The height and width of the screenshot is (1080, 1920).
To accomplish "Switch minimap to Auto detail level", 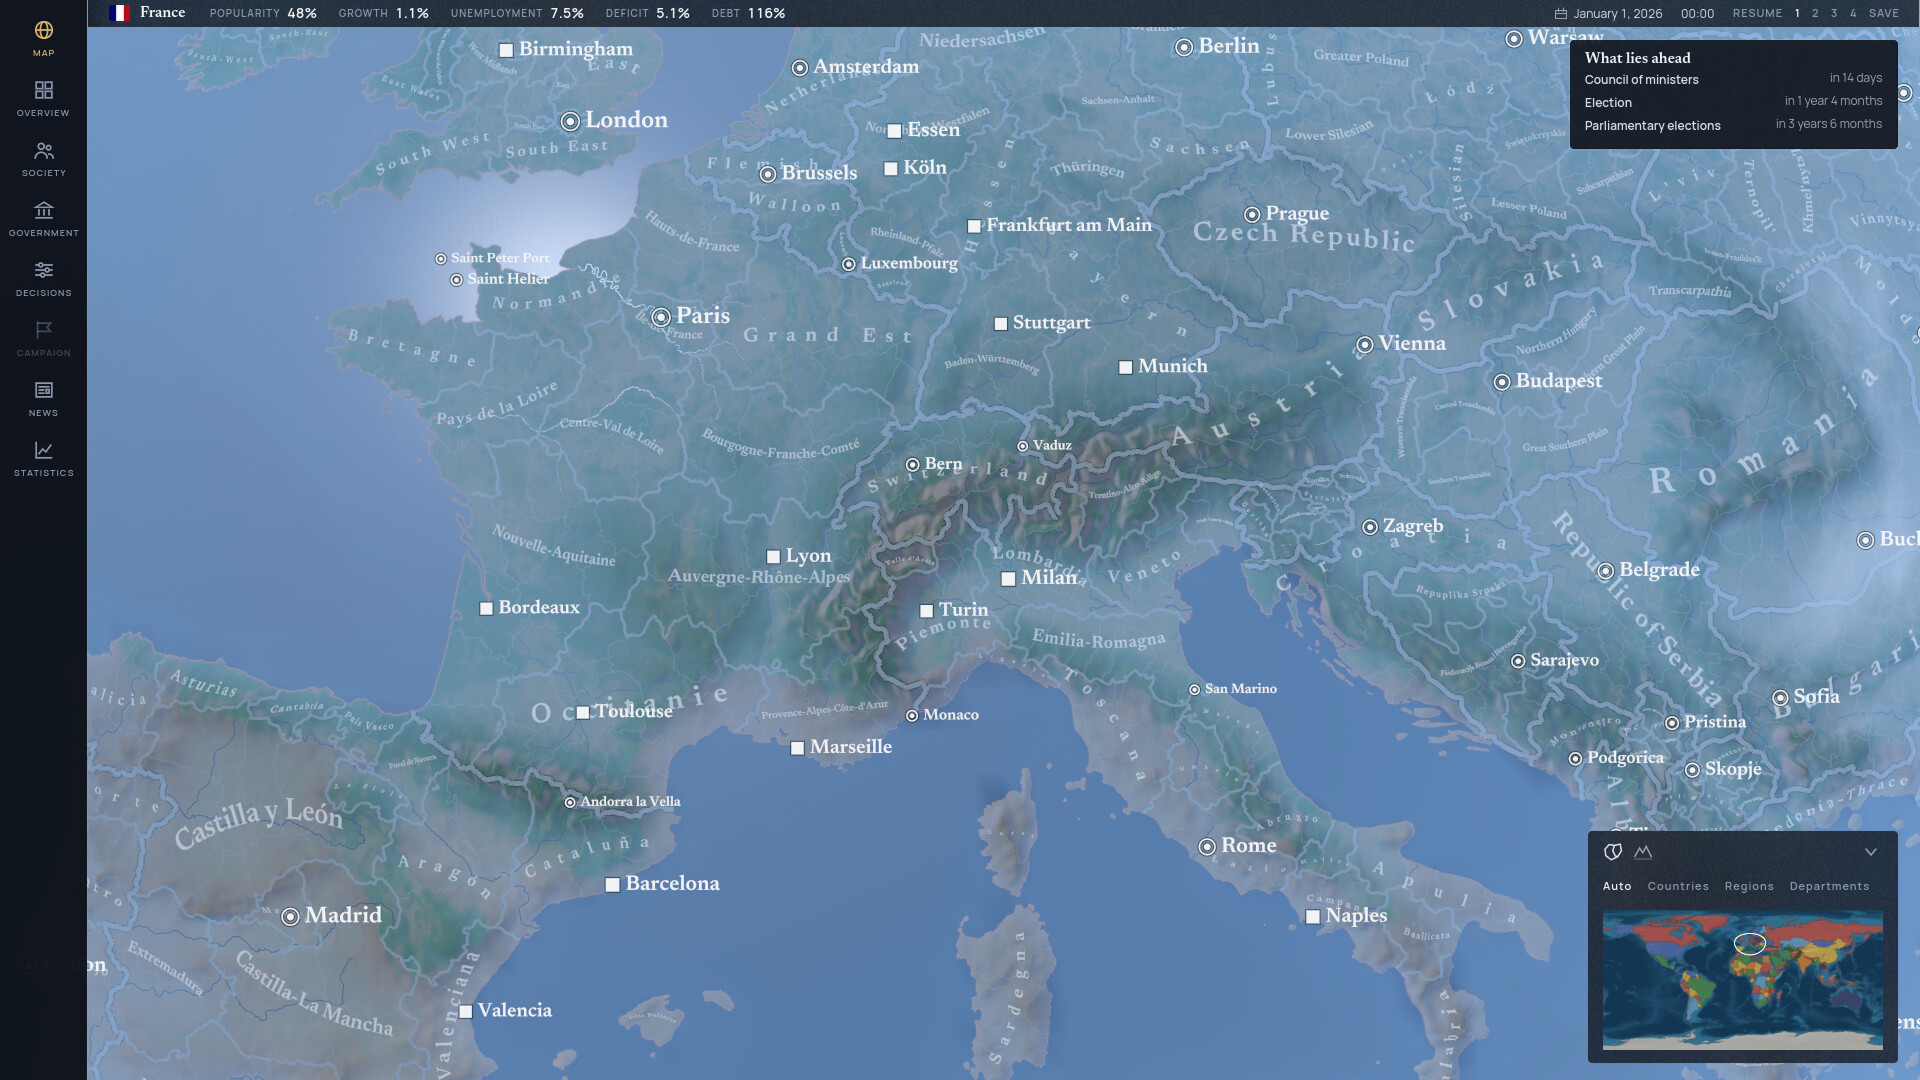I will point(1617,886).
